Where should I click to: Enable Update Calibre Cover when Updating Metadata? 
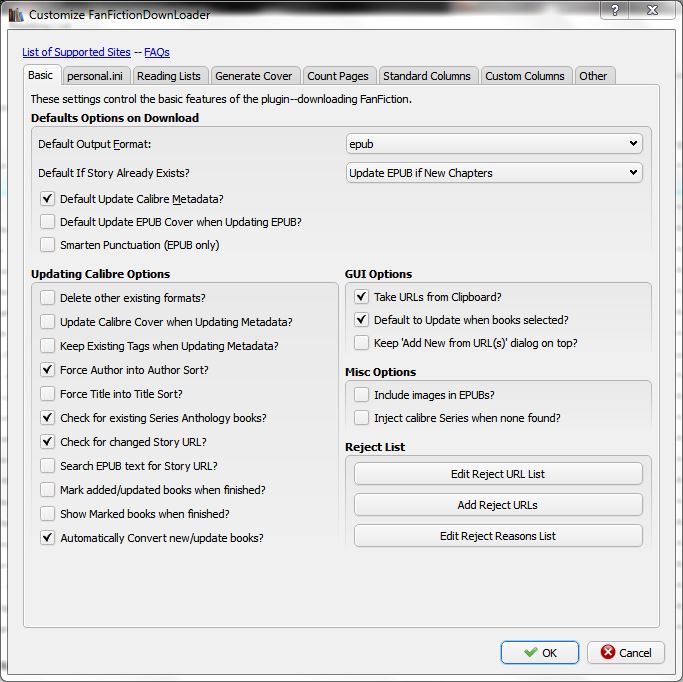pos(47,322)
